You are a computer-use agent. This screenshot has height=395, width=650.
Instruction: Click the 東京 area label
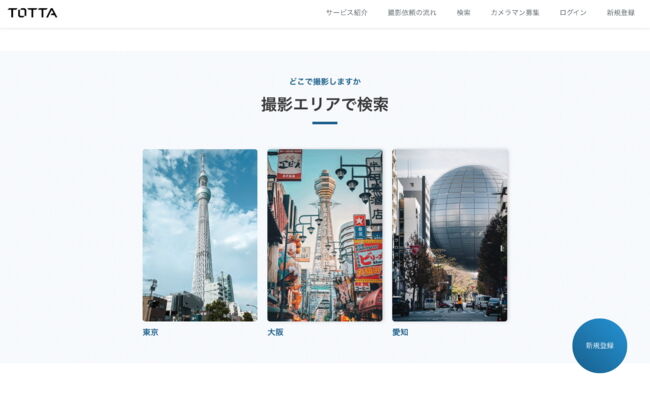[150, 332]
